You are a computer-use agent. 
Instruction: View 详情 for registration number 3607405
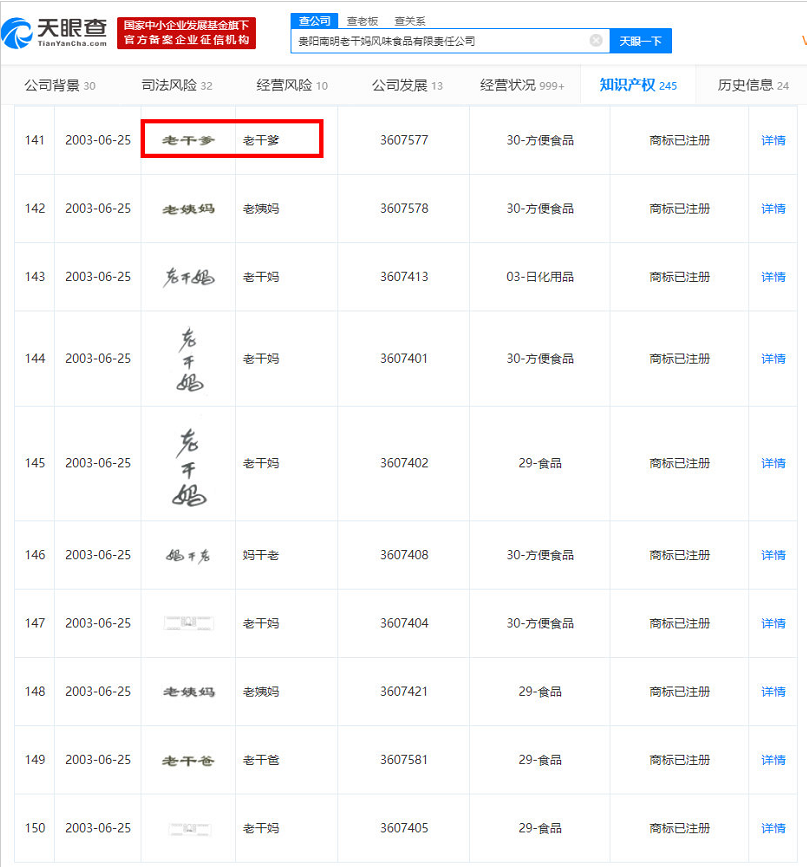point(773,828)
